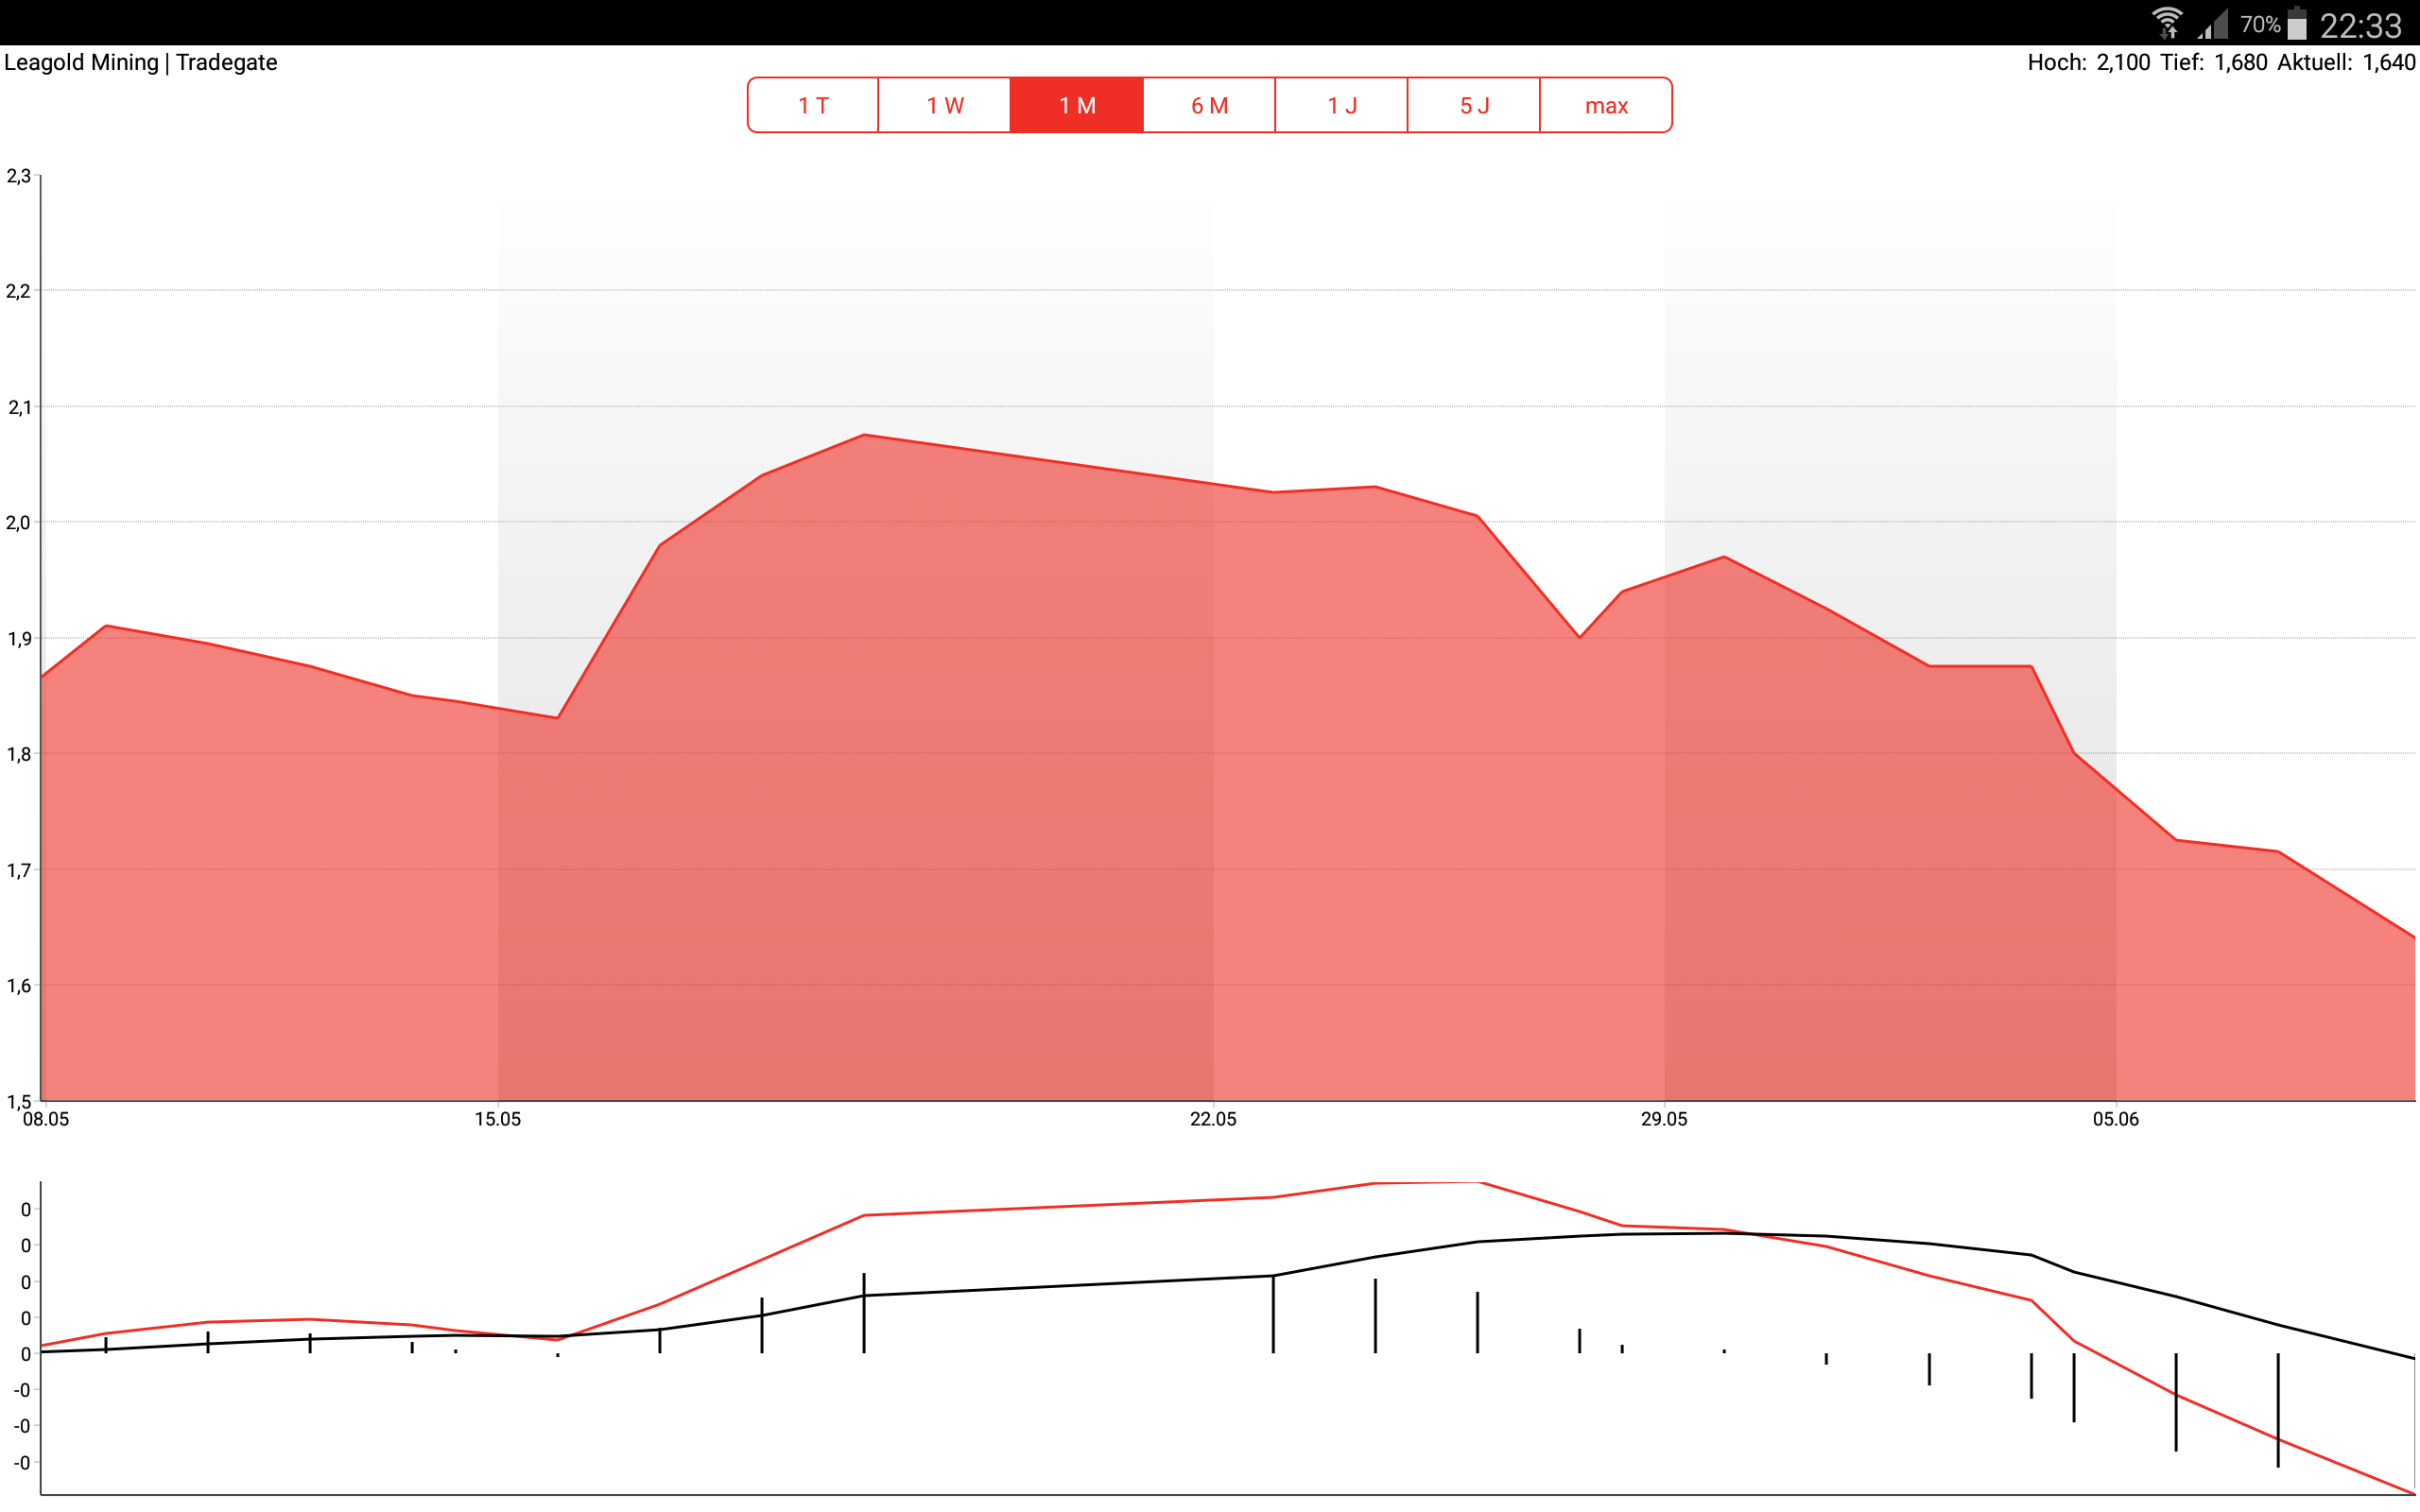Select the 1 T time range

813,105
